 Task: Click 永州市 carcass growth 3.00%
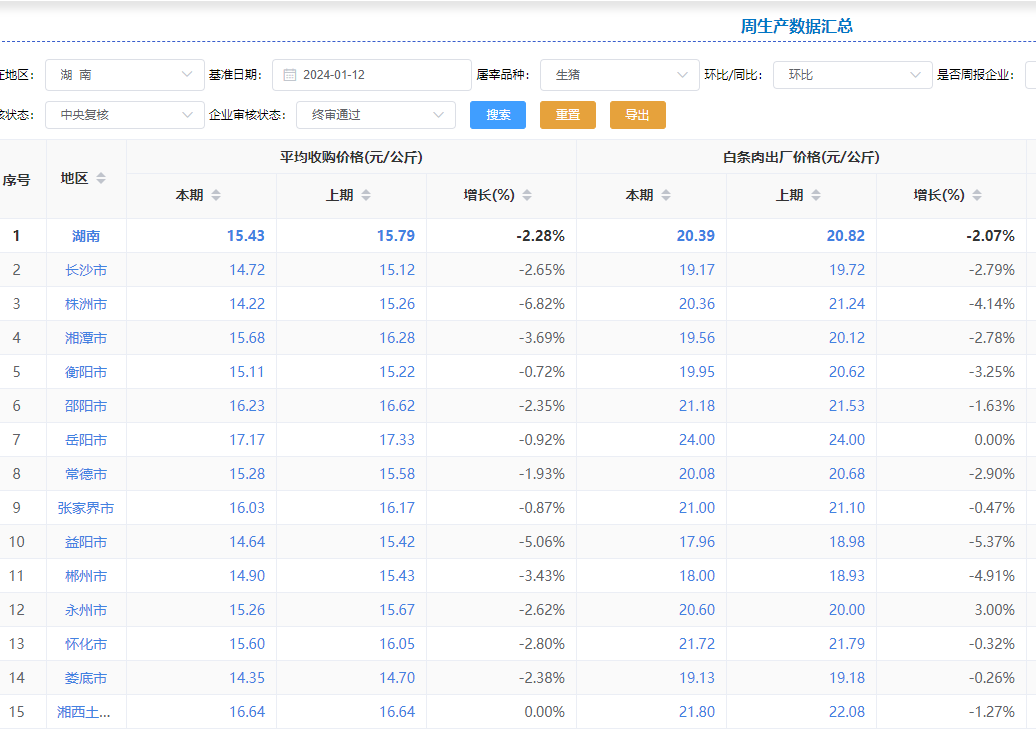[995, 610]
